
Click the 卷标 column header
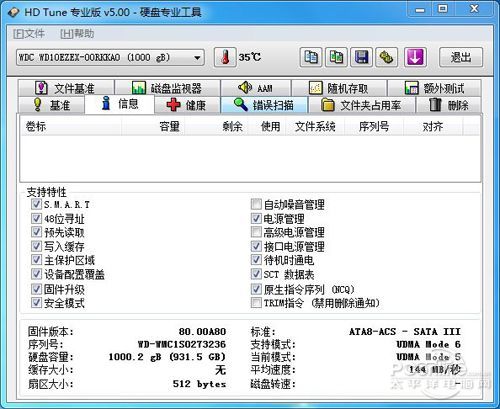[x=71, y=126]
